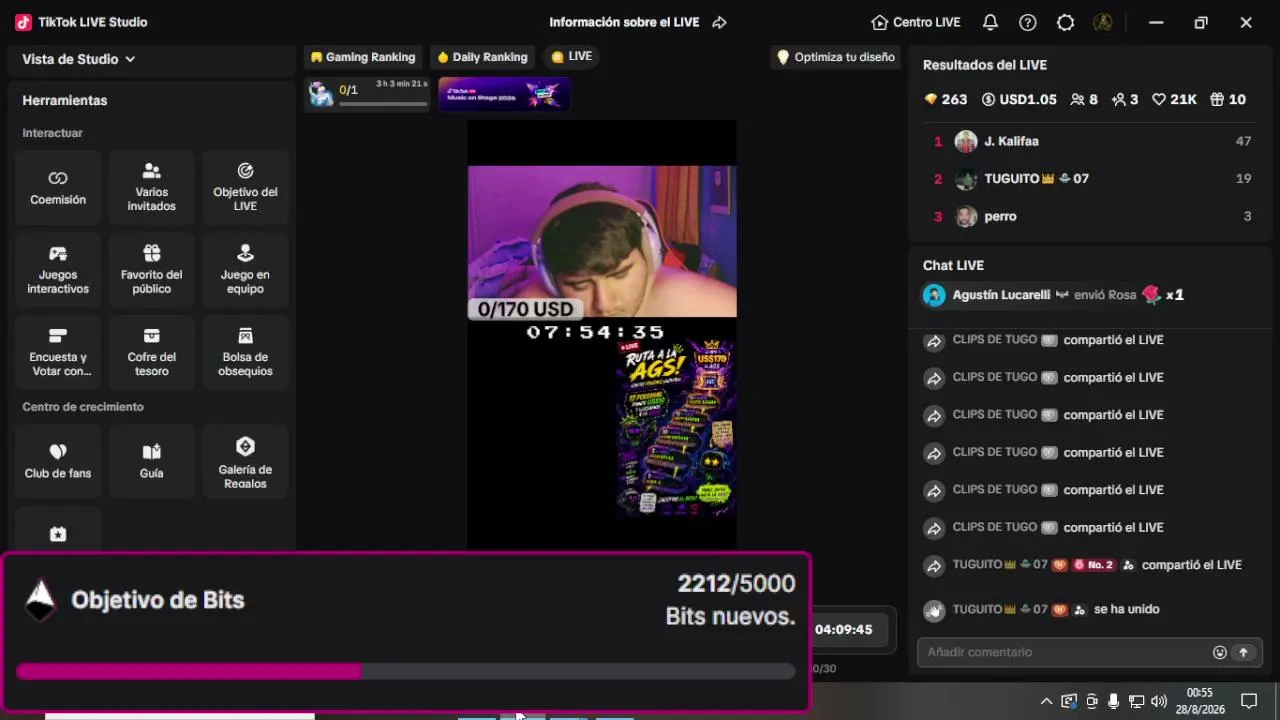Click the Herramientas panel heading
This screenshot has width=1280, height=720.
point(65,100)
